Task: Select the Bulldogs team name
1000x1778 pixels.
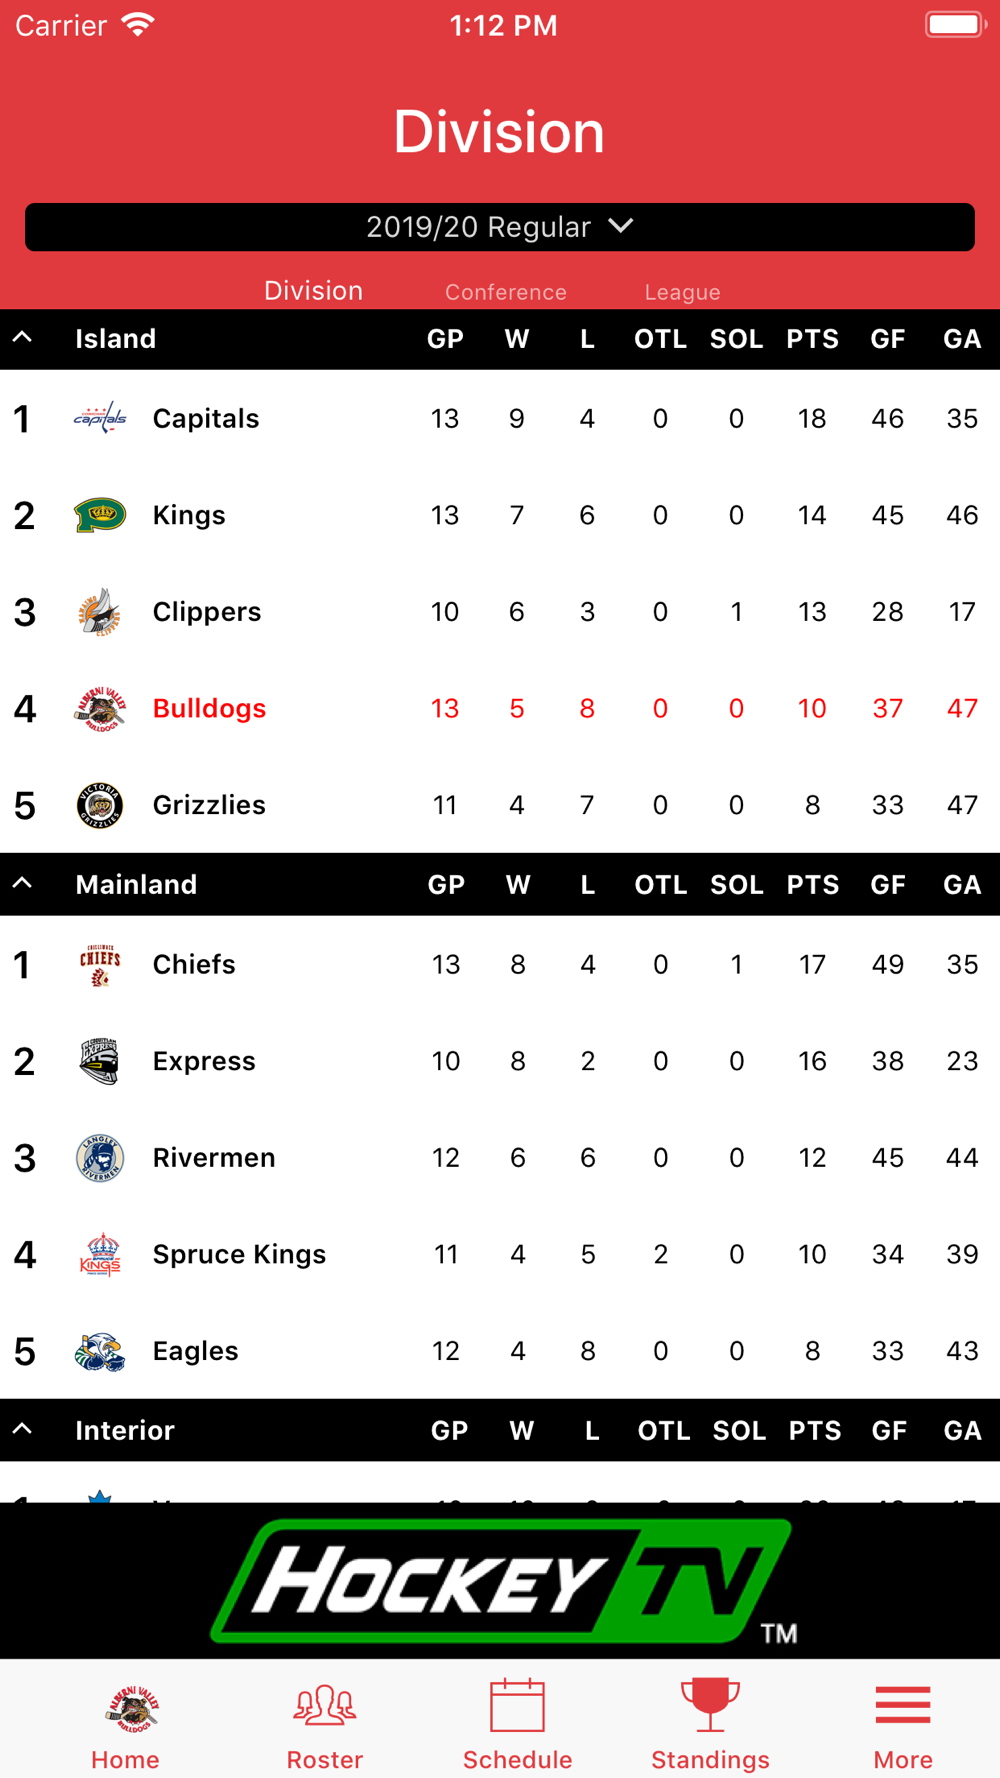Action: pos(209,709)
